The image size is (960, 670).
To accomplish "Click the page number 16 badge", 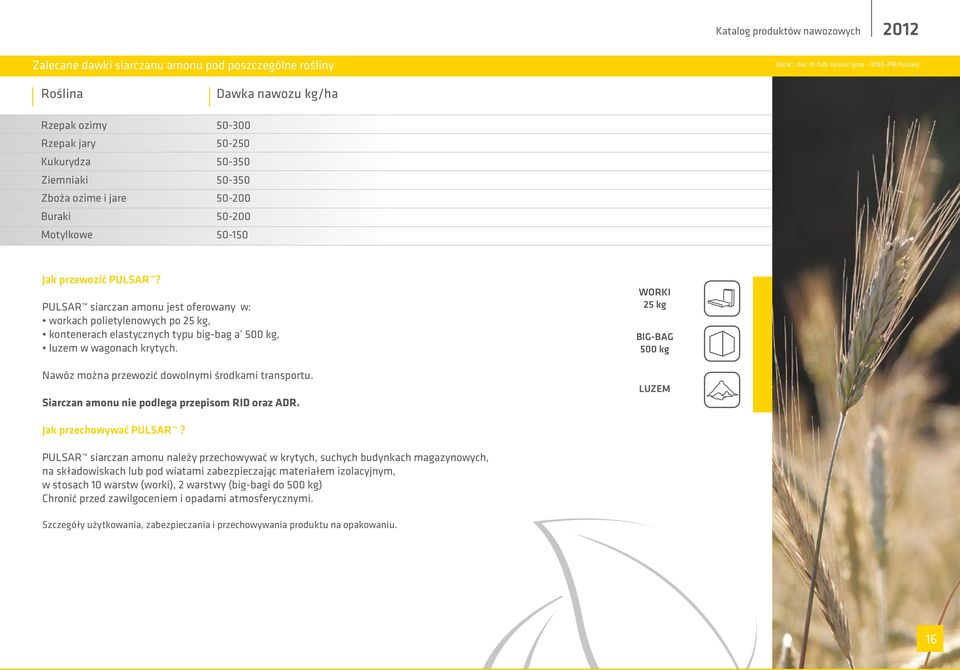I will pos(930,639).
